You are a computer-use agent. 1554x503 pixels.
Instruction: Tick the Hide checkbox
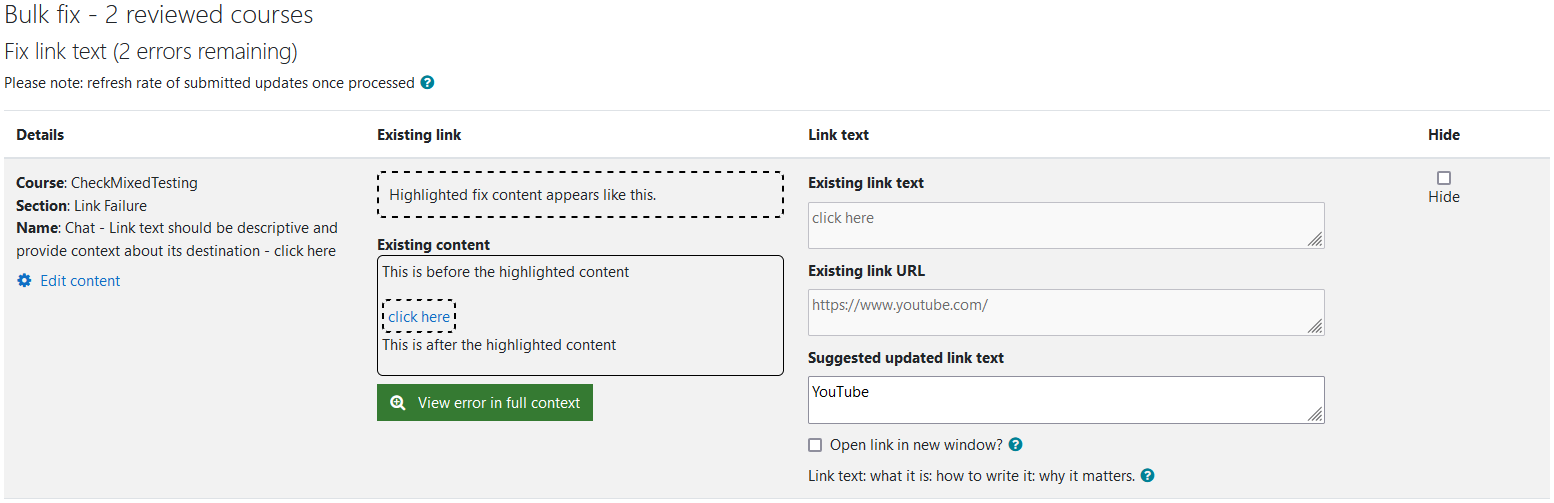pos(1444,178)
